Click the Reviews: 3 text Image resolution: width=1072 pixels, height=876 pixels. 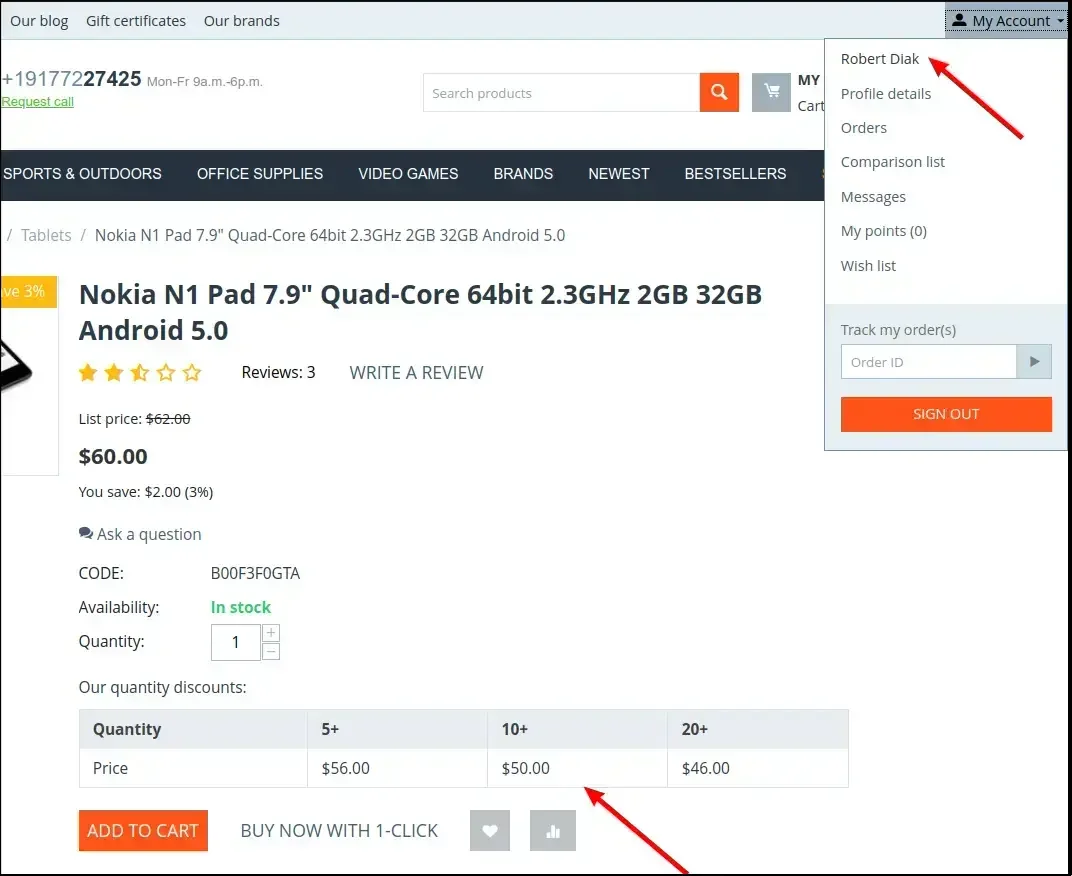pos(278,373)
